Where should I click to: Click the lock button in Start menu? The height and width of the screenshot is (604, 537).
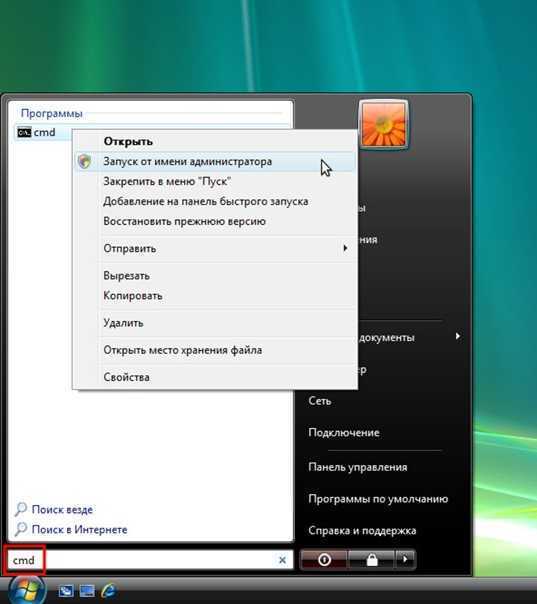[x=372, y=559]
